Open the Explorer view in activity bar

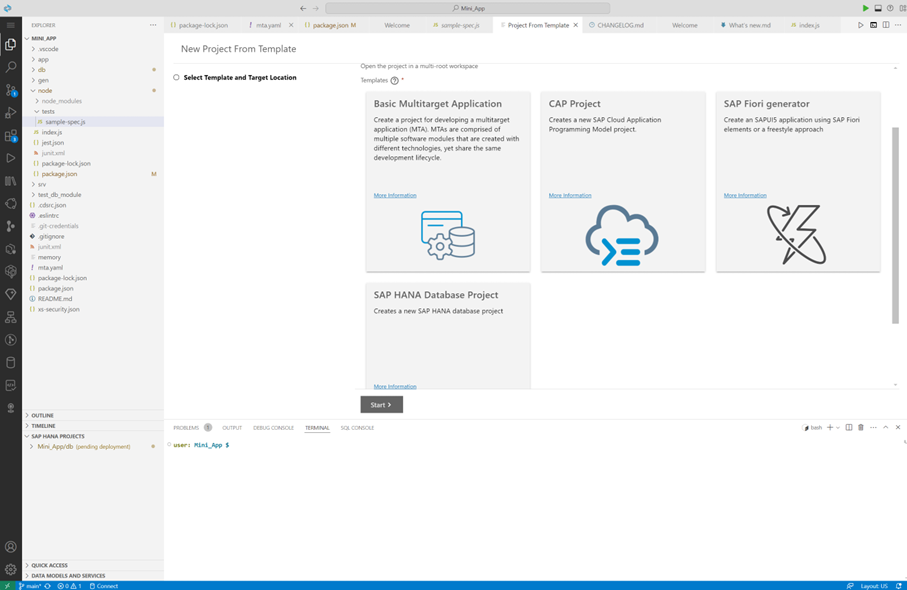[x=10, y=45]
